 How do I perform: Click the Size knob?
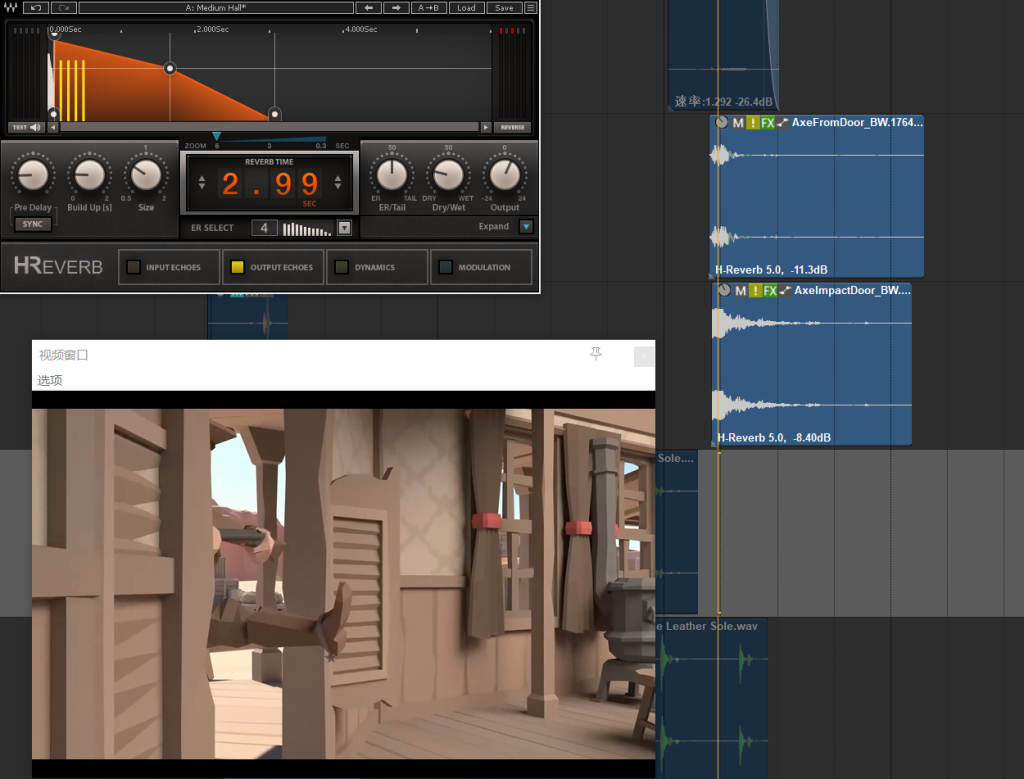coord(146,175)
